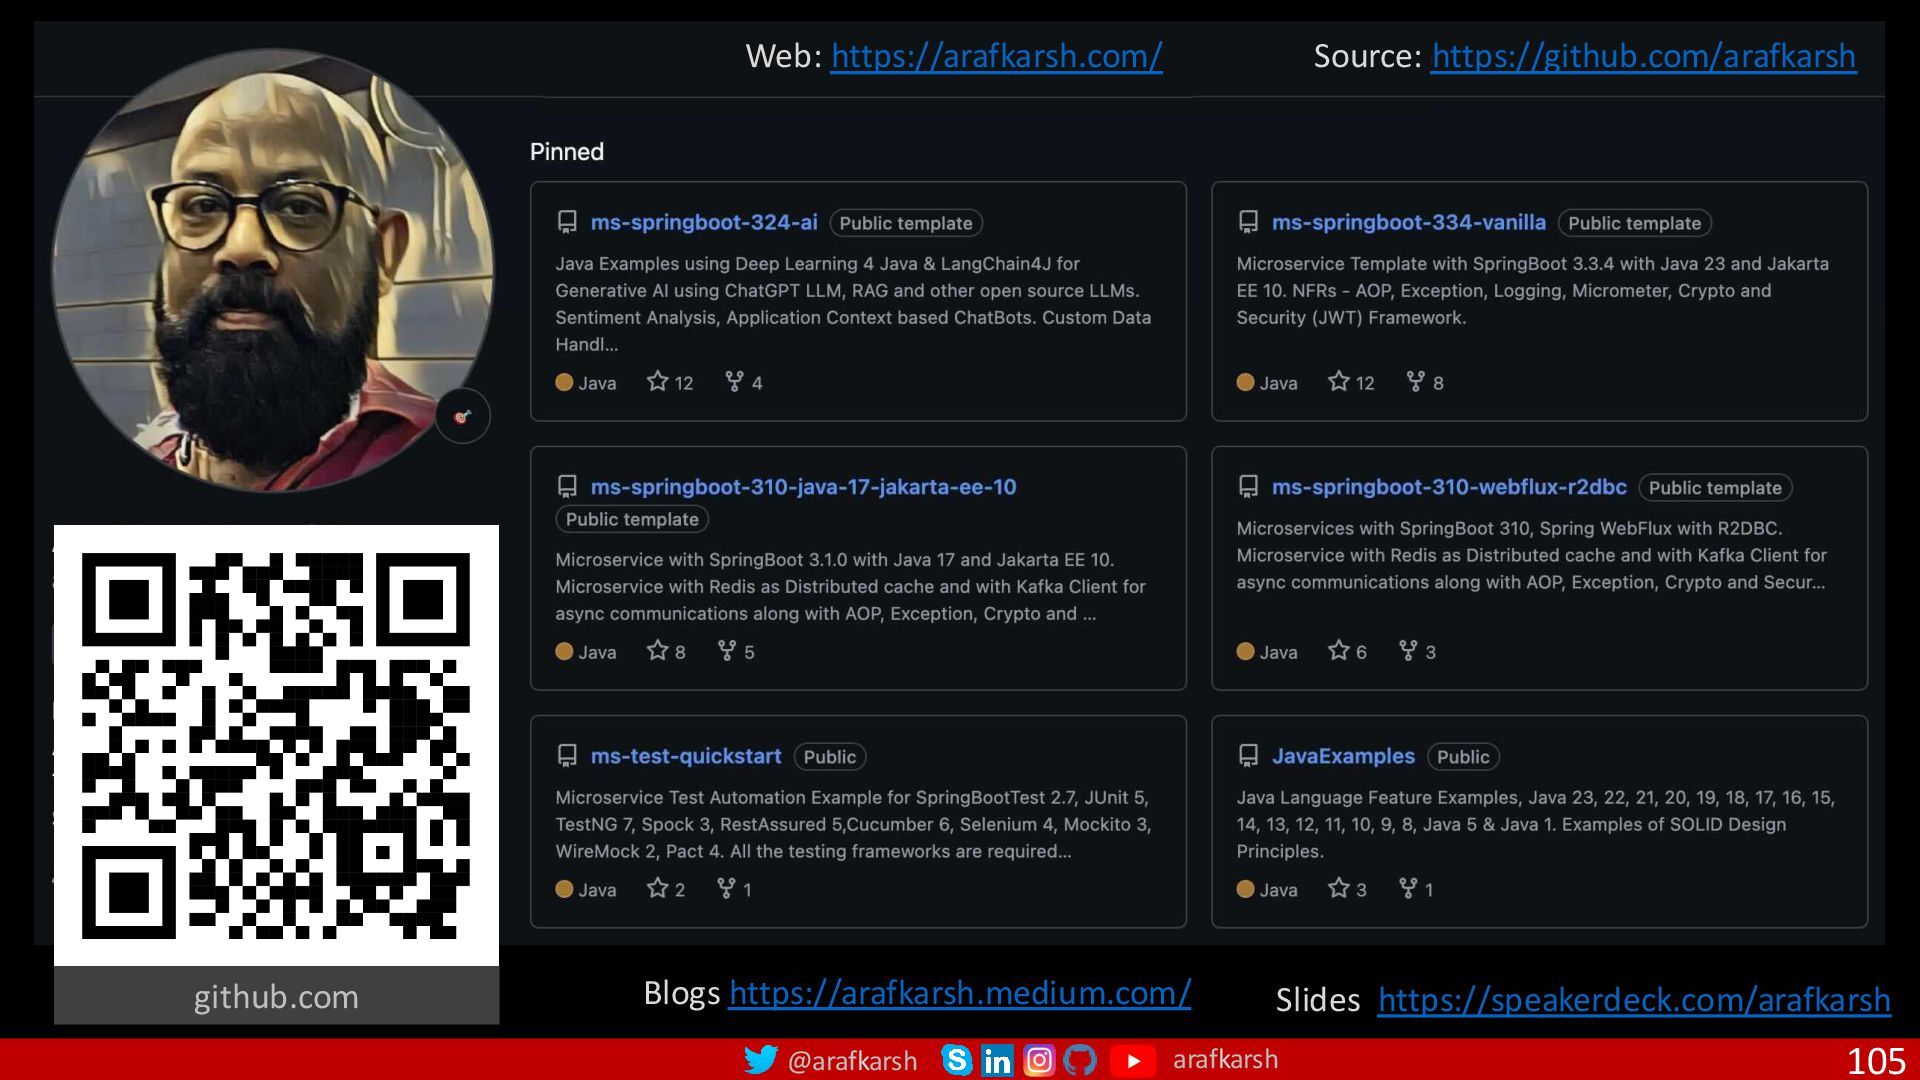The width and height of the screenshot is (1920, 1080).
Task: Click fork icon on jakarta-ee-10 card
Action: click(727, 650)
